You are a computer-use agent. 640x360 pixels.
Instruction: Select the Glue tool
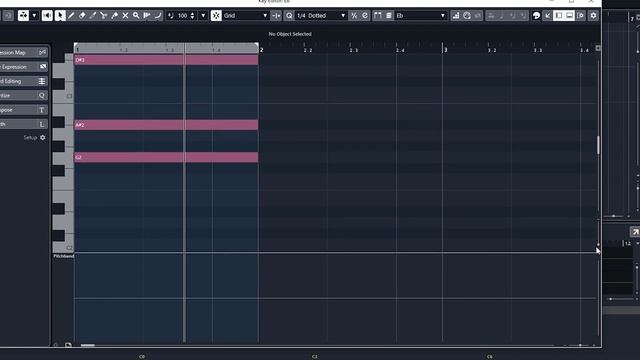[115, 16]
